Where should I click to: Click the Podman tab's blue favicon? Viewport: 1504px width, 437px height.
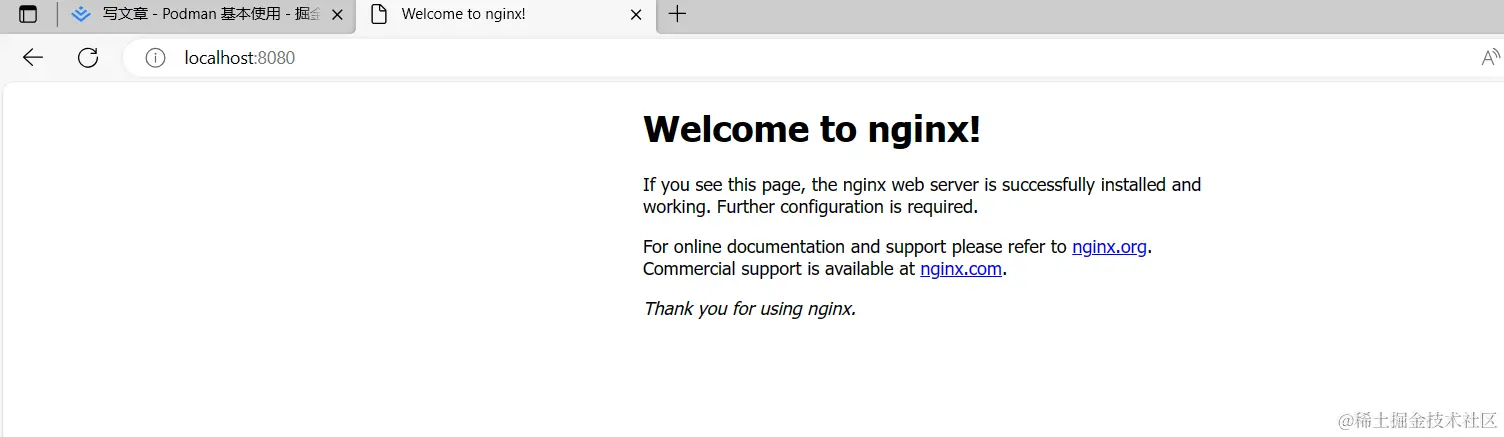tap(81, 15)
